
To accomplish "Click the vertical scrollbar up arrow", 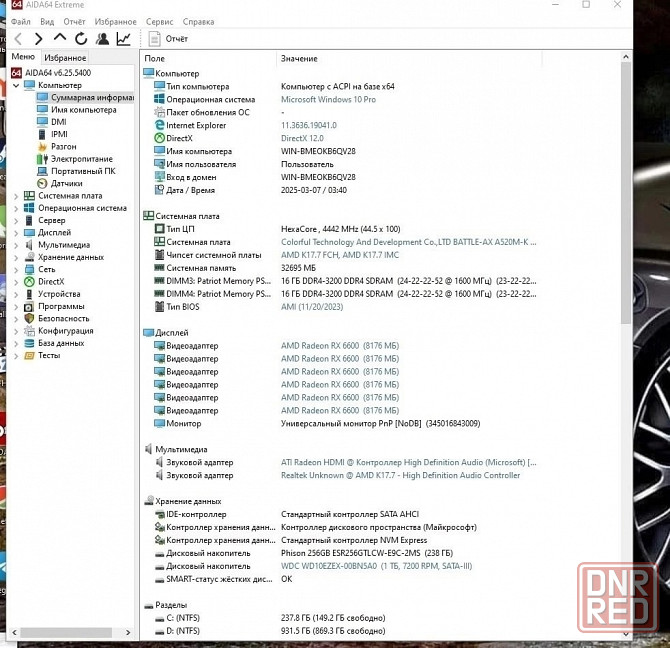I will point(626,57).
